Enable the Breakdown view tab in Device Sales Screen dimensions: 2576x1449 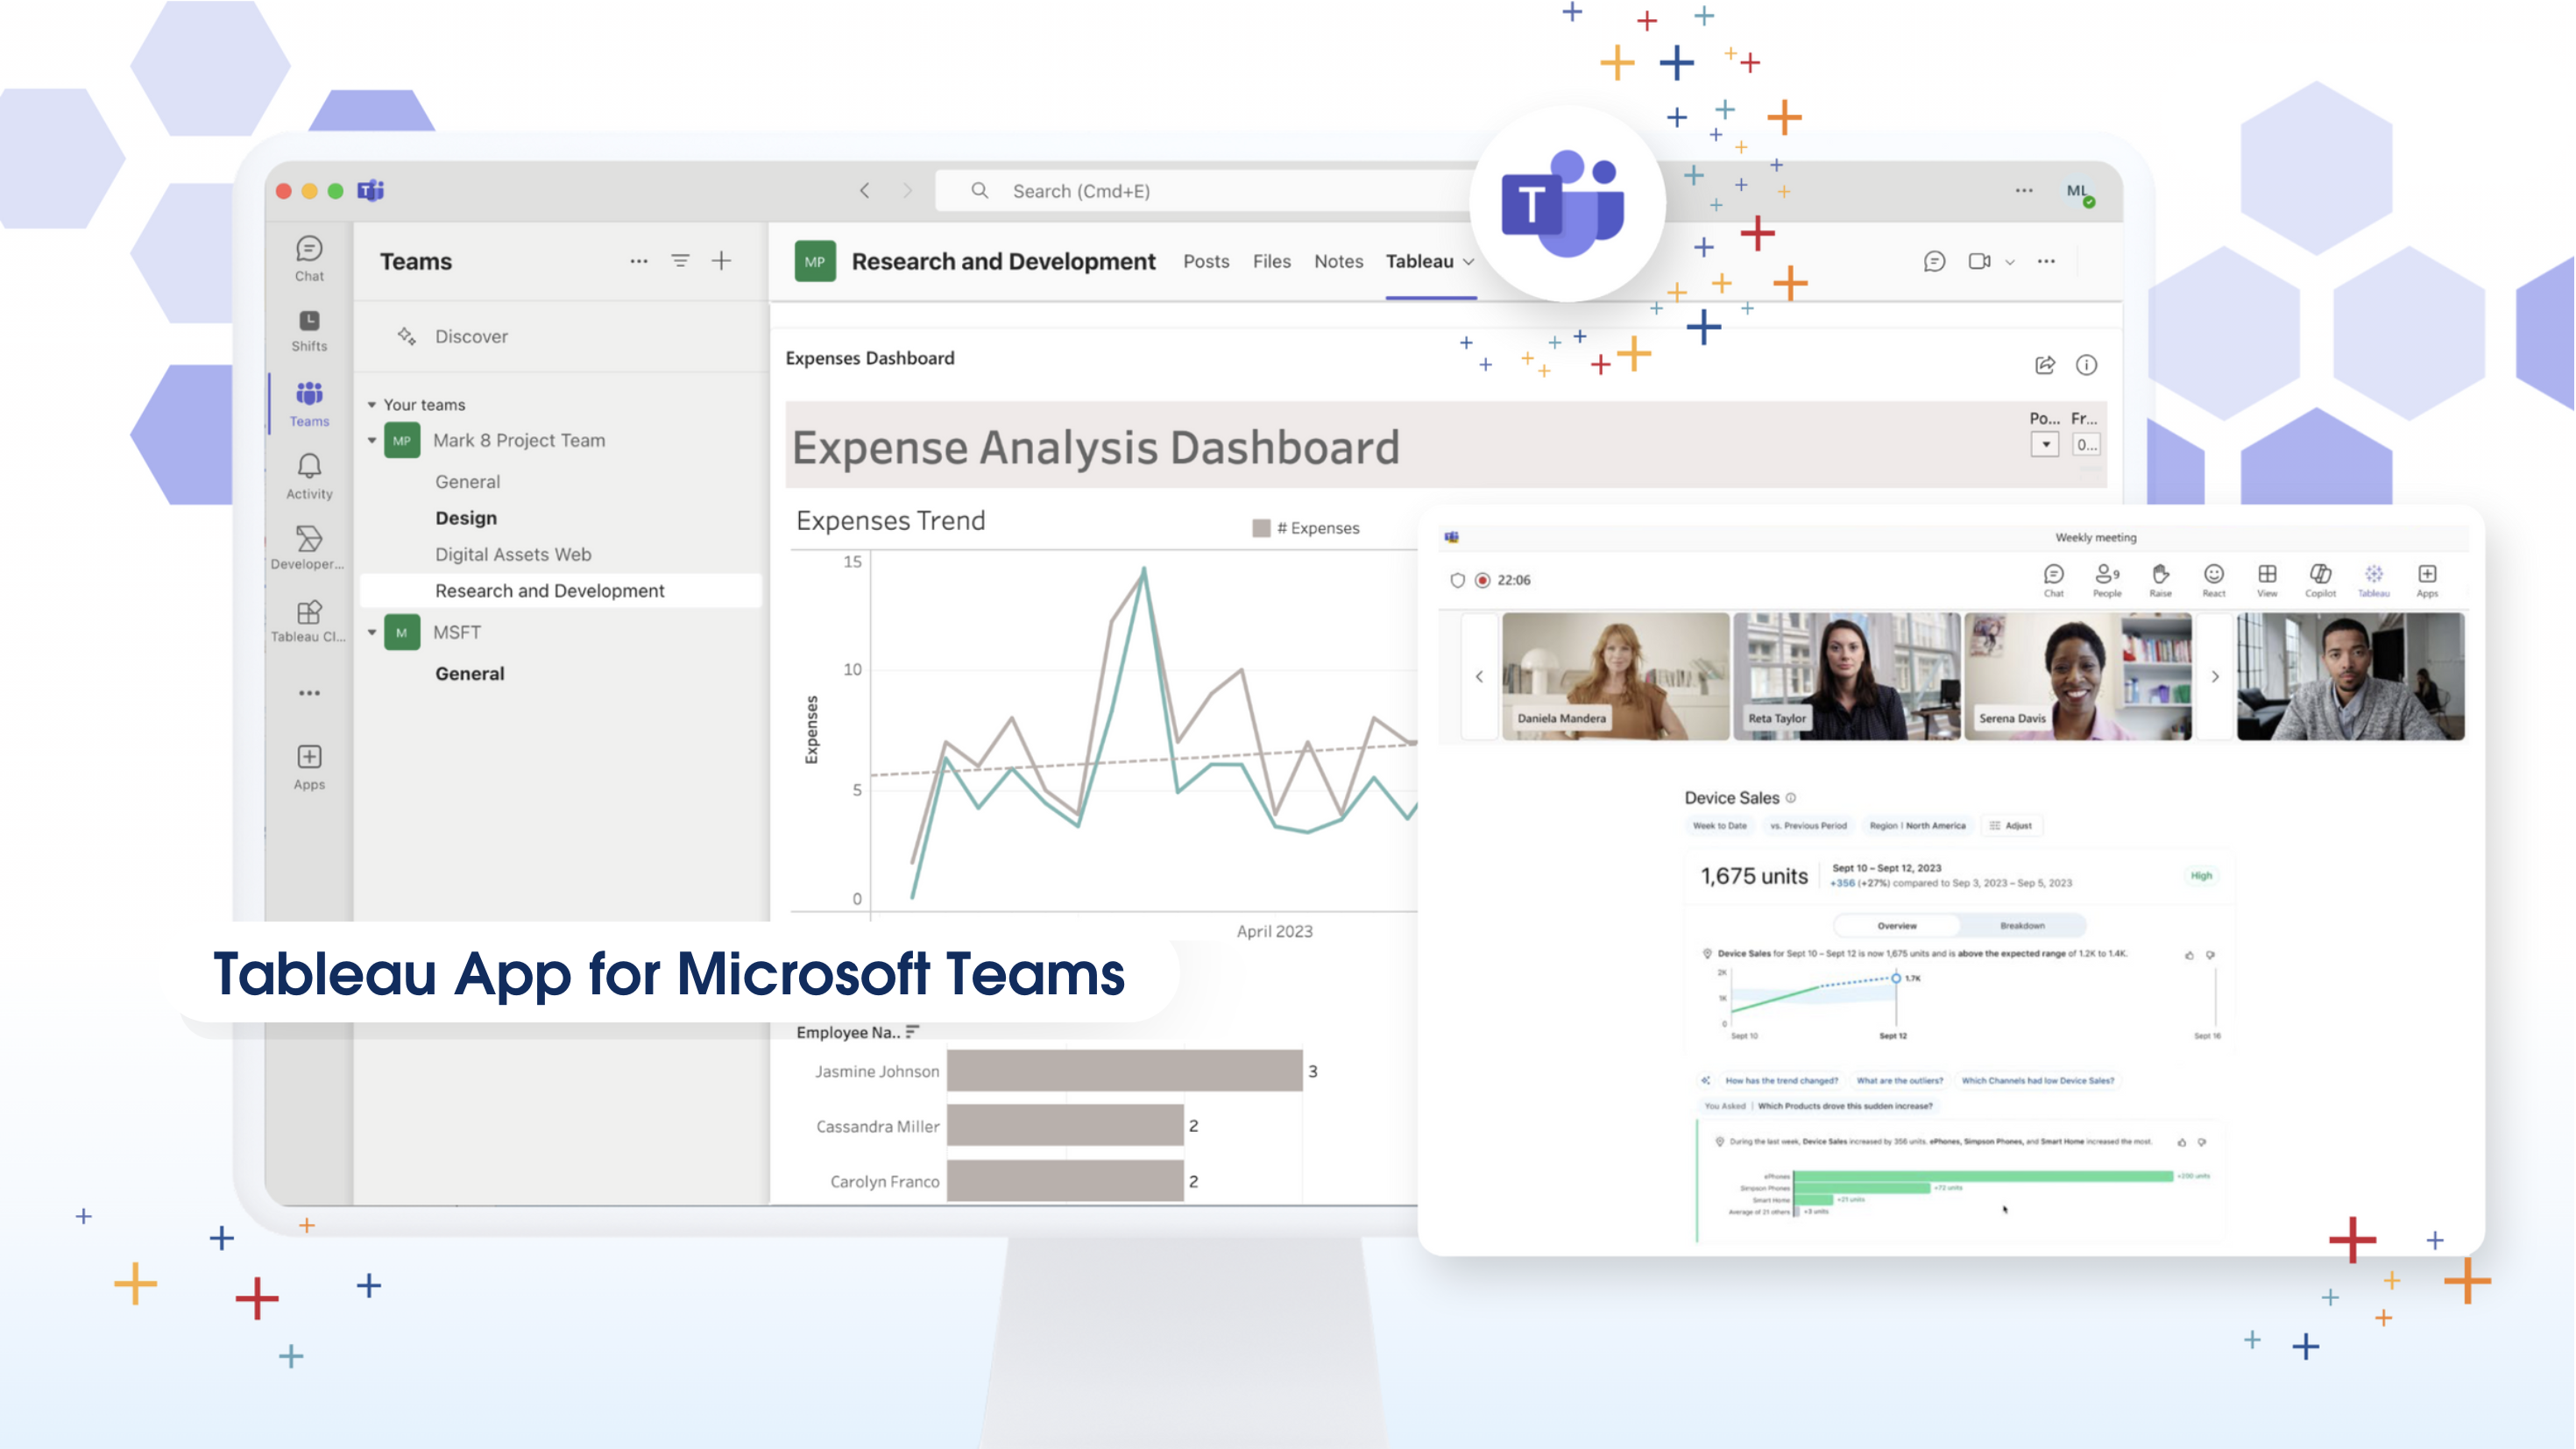point(2020,925)
